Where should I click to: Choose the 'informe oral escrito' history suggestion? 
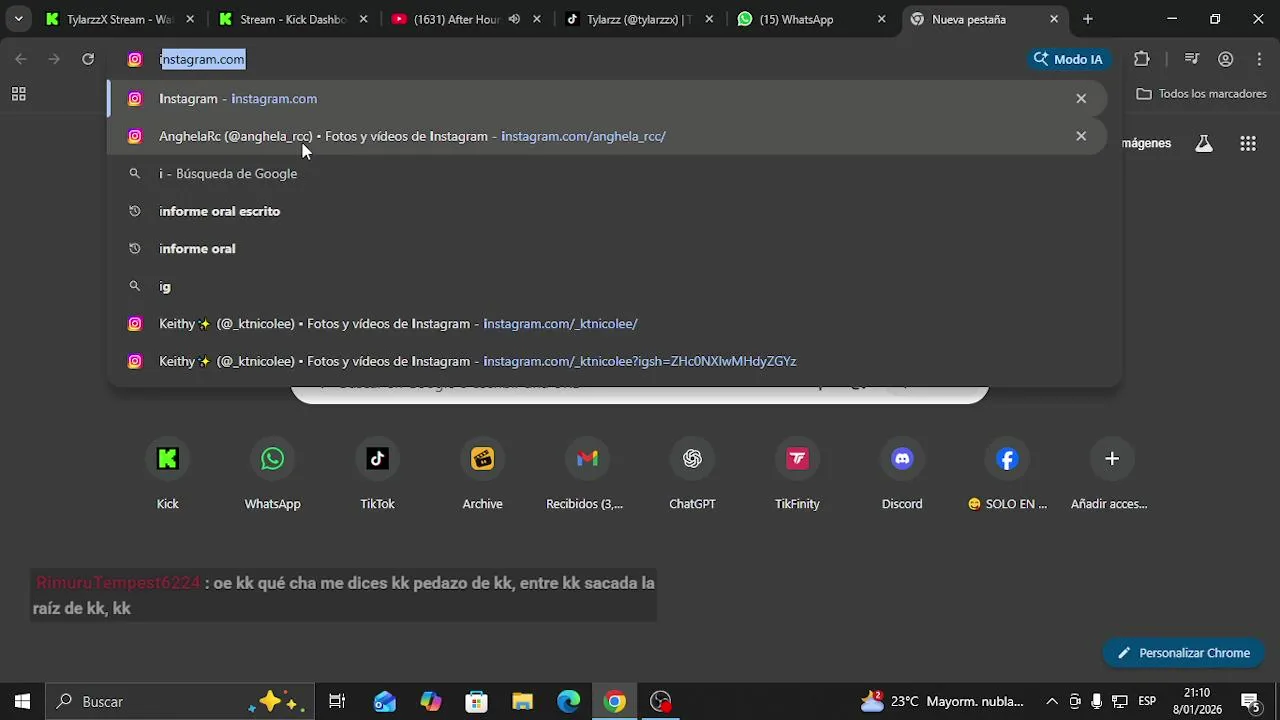pos(607,211)
